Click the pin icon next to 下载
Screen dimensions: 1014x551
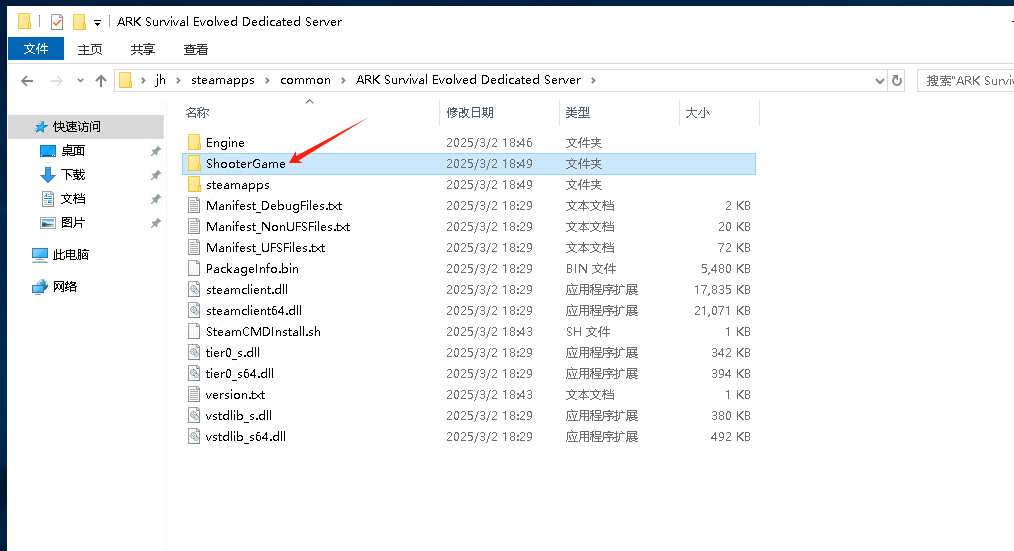coord(155,175)
